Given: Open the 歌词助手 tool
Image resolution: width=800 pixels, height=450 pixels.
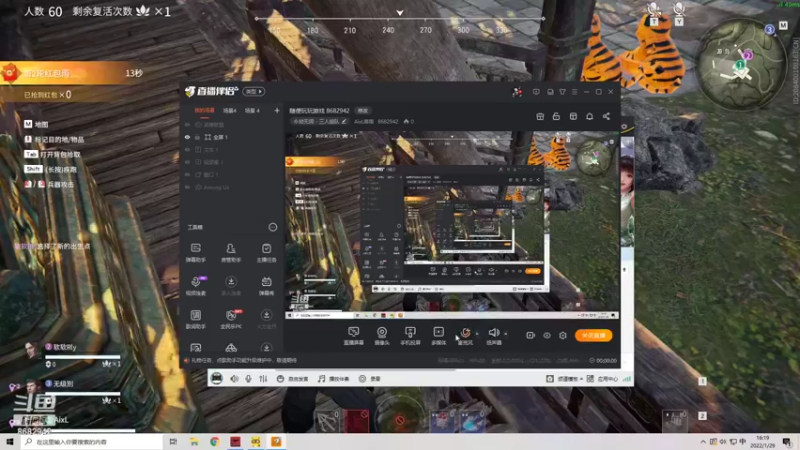Looking at the screenshot, I should pos(195,319).
